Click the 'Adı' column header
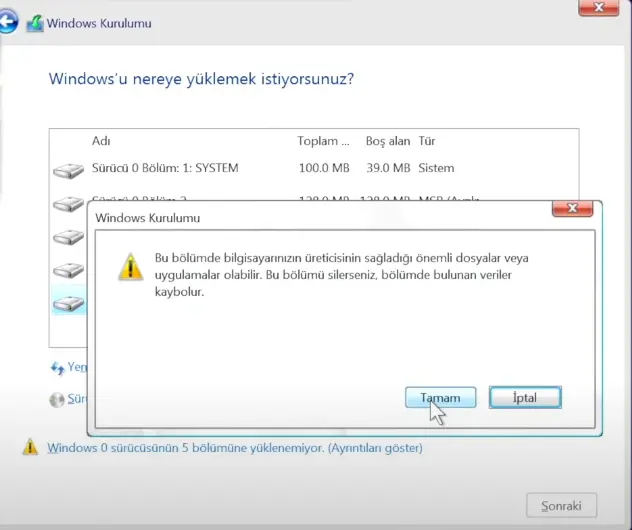Screen dimensions: 632x530 (101, 141)
